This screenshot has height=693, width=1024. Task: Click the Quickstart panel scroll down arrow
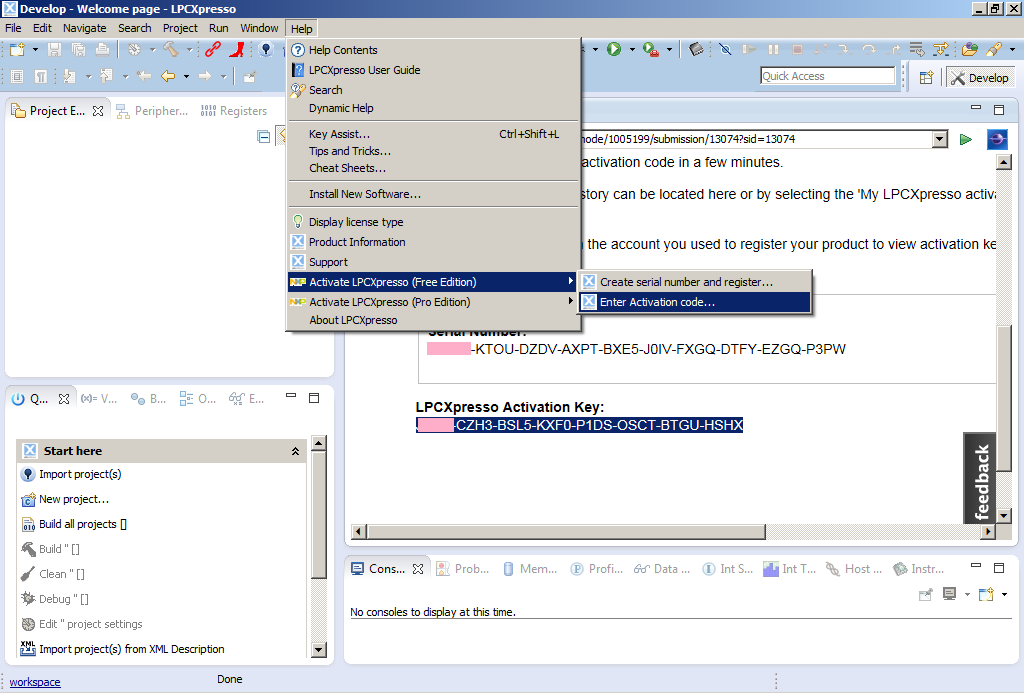[x=319, y=649]
